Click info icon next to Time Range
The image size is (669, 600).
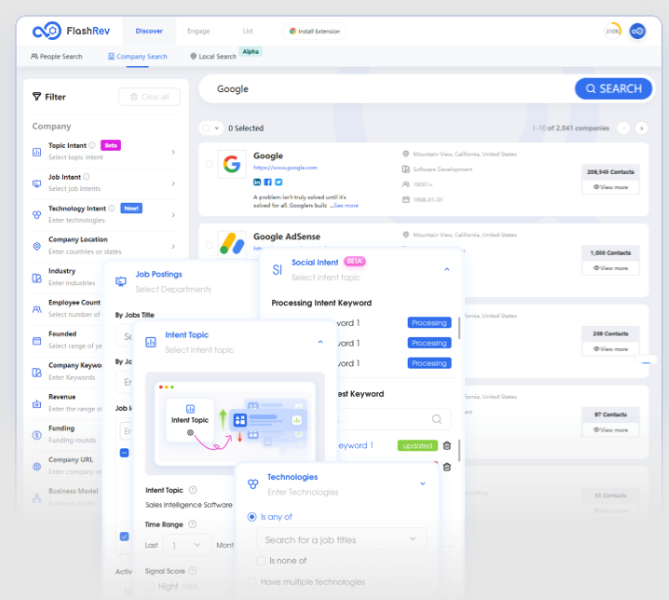[192, 524]
